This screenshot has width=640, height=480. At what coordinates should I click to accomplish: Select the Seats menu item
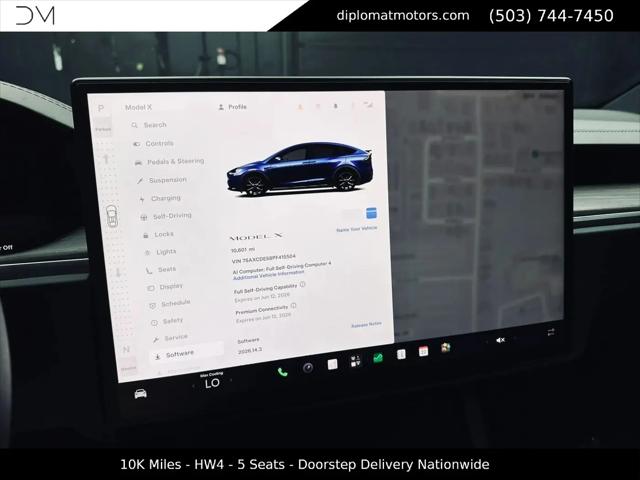(161, 269)
